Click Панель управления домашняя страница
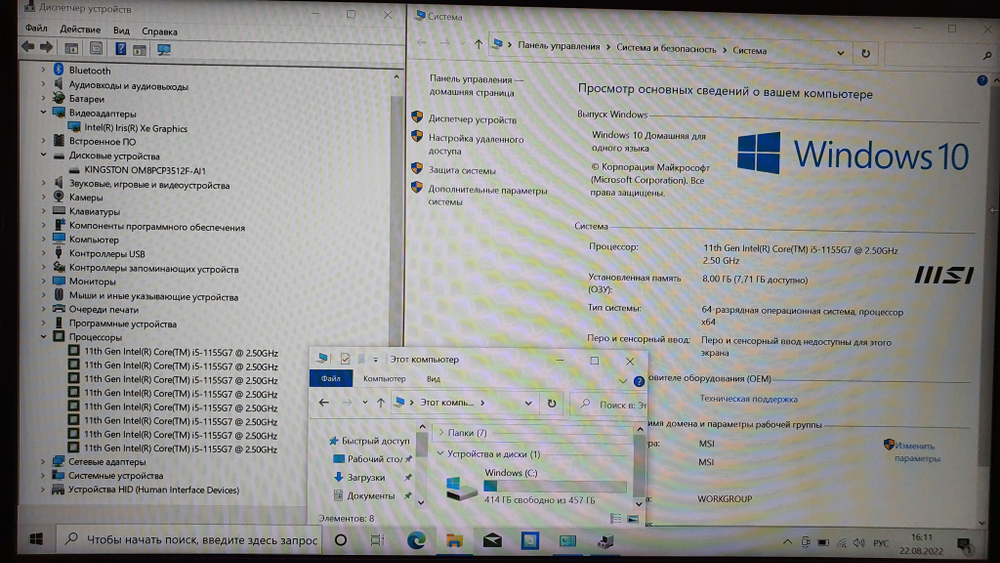 click(476, 85)
